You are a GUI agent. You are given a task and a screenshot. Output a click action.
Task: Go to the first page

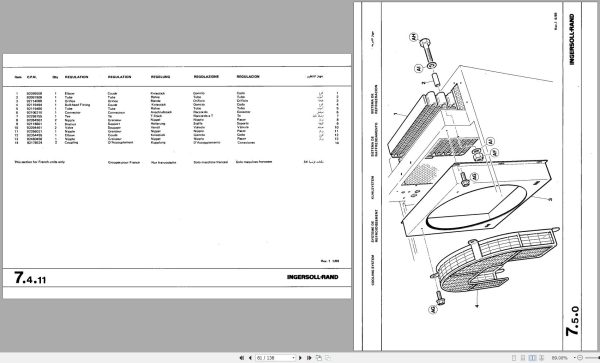click(x=241, y=358)
